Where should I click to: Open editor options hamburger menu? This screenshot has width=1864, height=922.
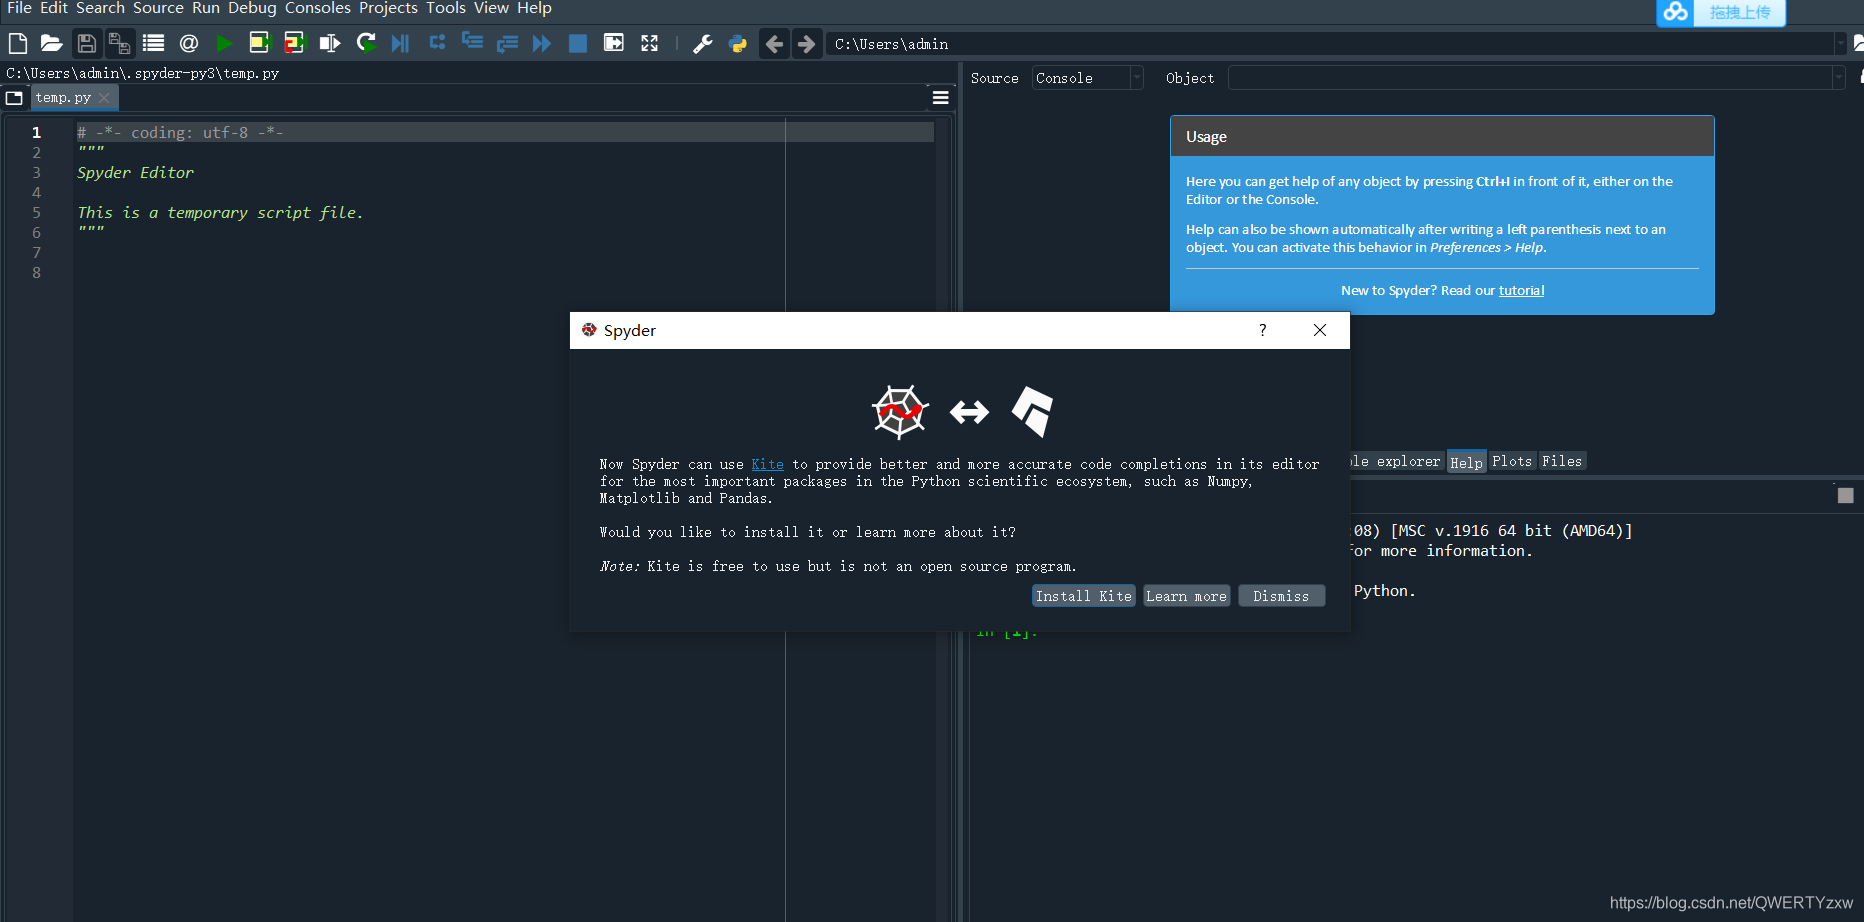pyautogui.click(x=940, y=98)
